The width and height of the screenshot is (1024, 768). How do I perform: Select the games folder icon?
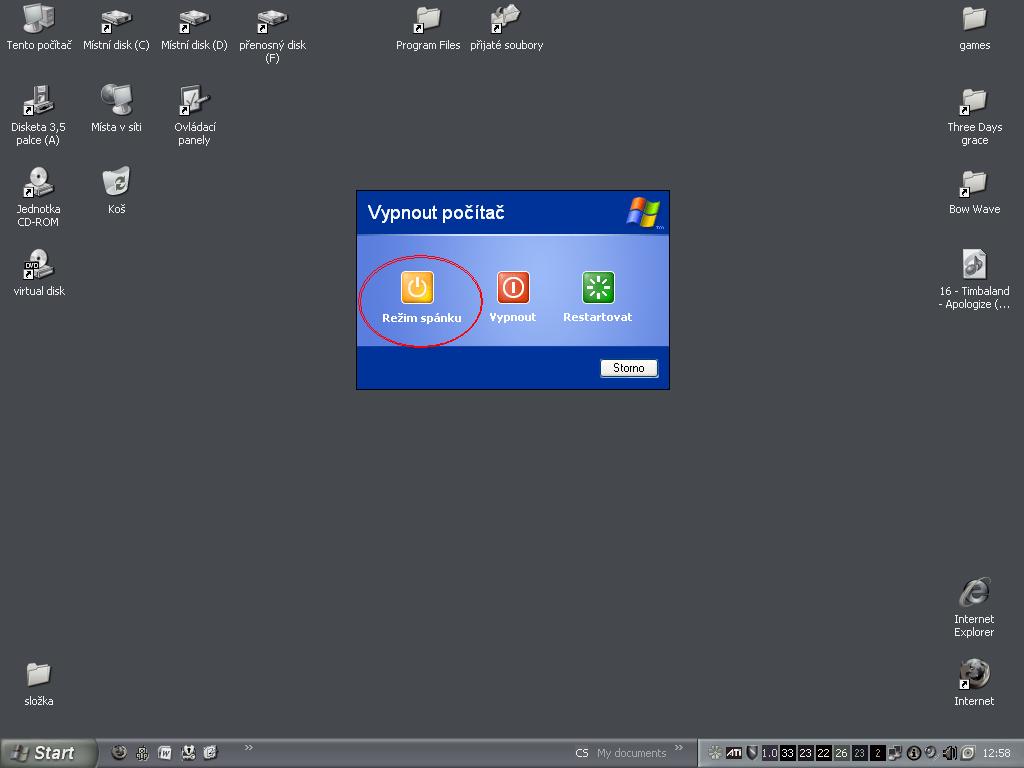(x=974, y=28)
